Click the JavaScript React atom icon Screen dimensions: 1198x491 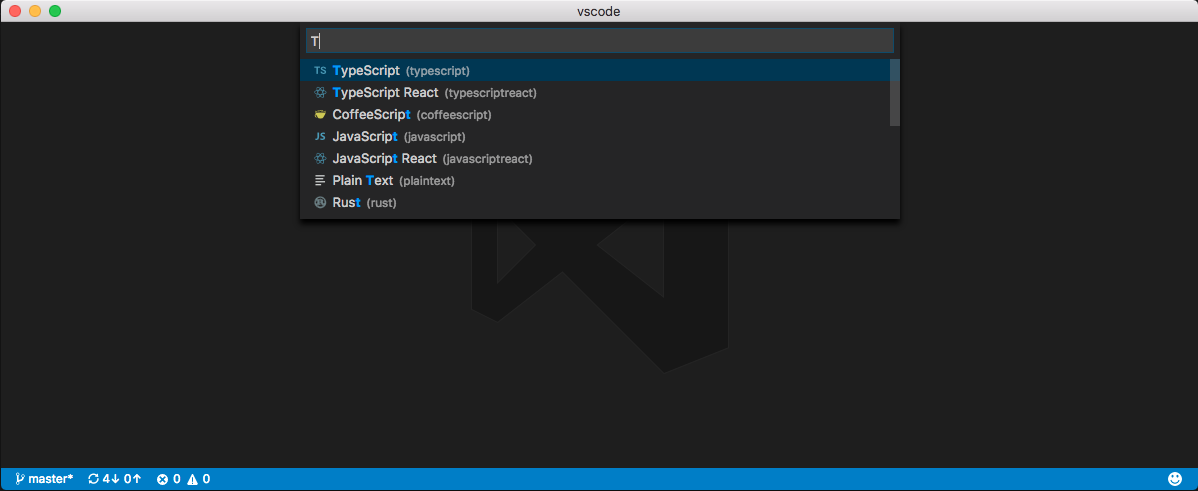[x=320, y=159]
